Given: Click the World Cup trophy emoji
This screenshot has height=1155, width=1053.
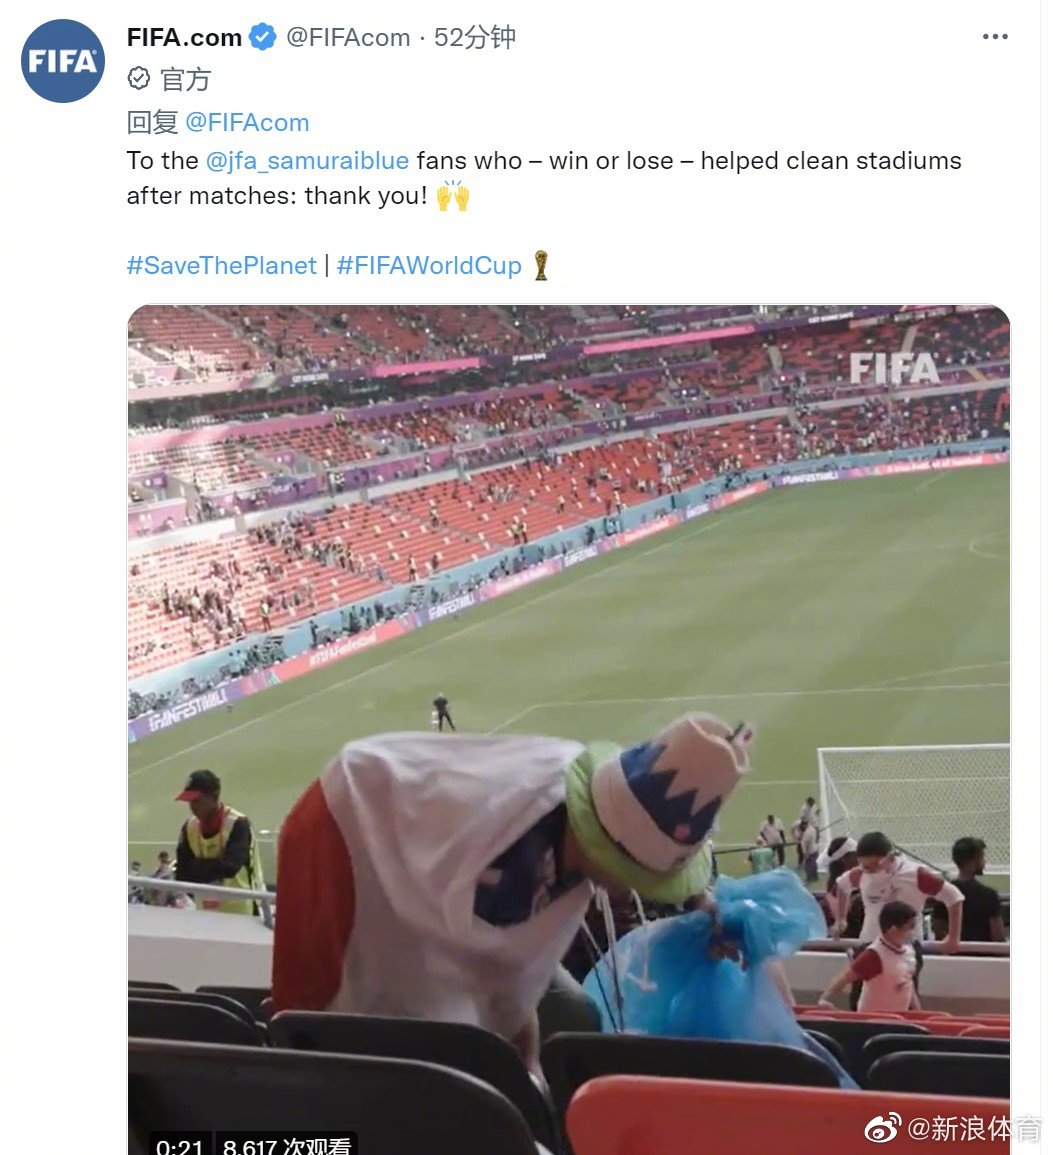Looking at the screenshot, I should coord(541,265).
